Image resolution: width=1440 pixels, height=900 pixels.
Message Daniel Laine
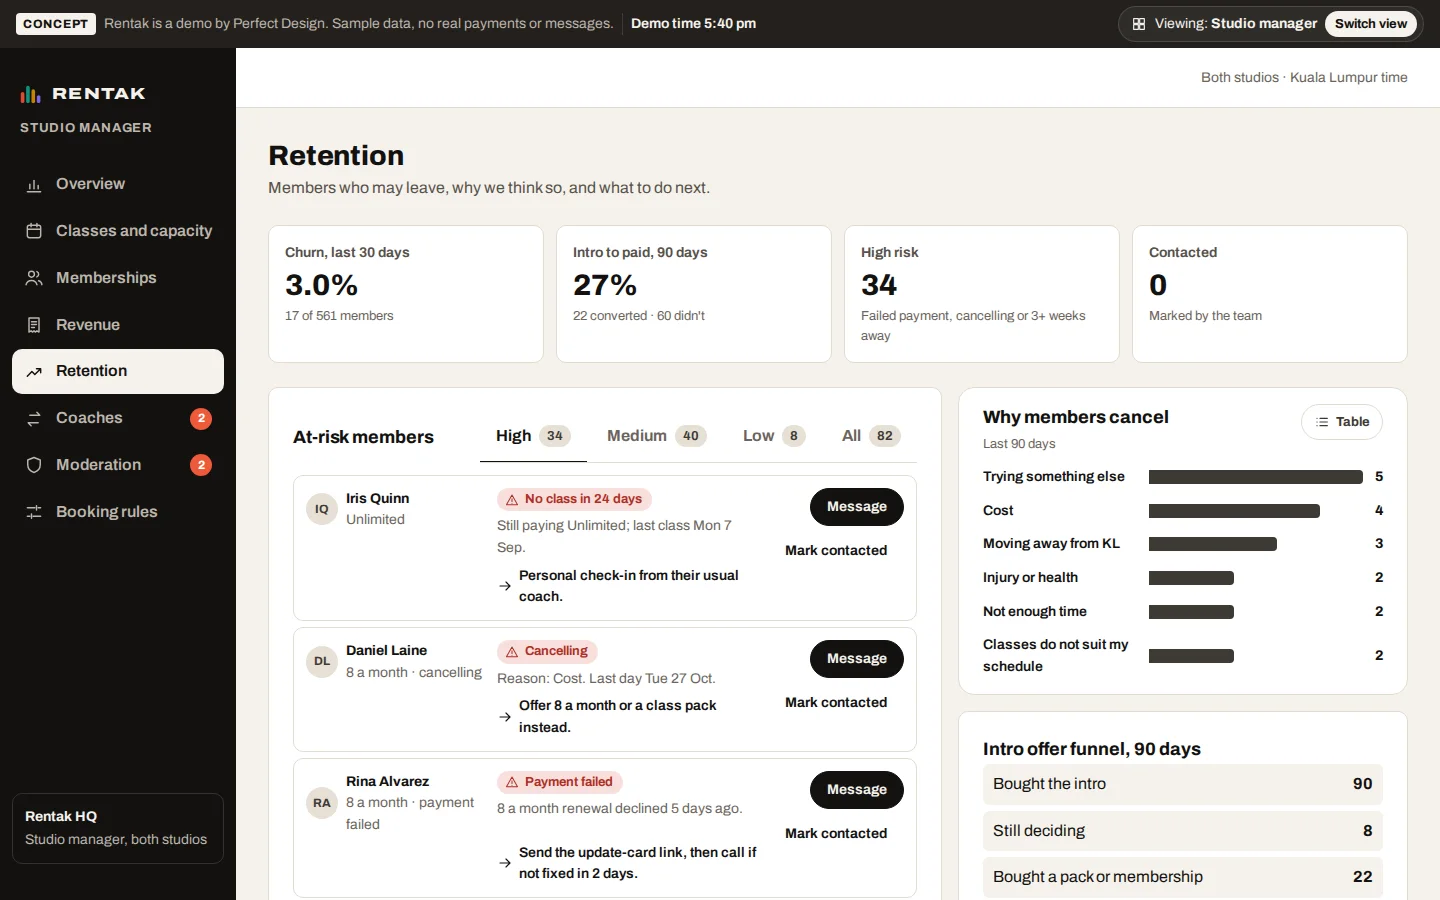tap(857, 659)
